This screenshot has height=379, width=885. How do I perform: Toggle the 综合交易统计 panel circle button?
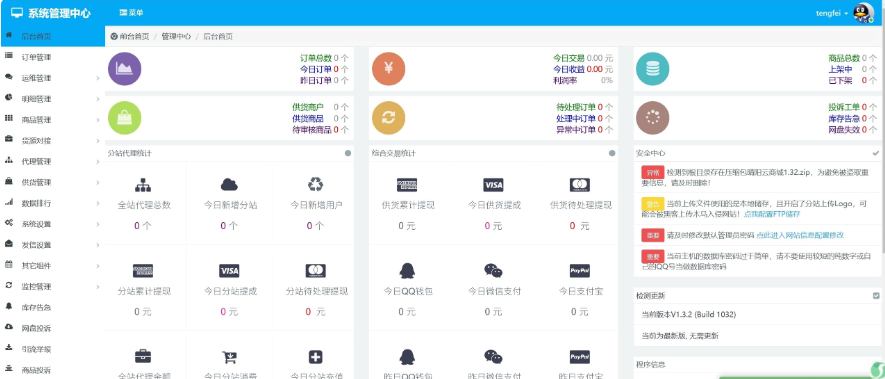612,153
